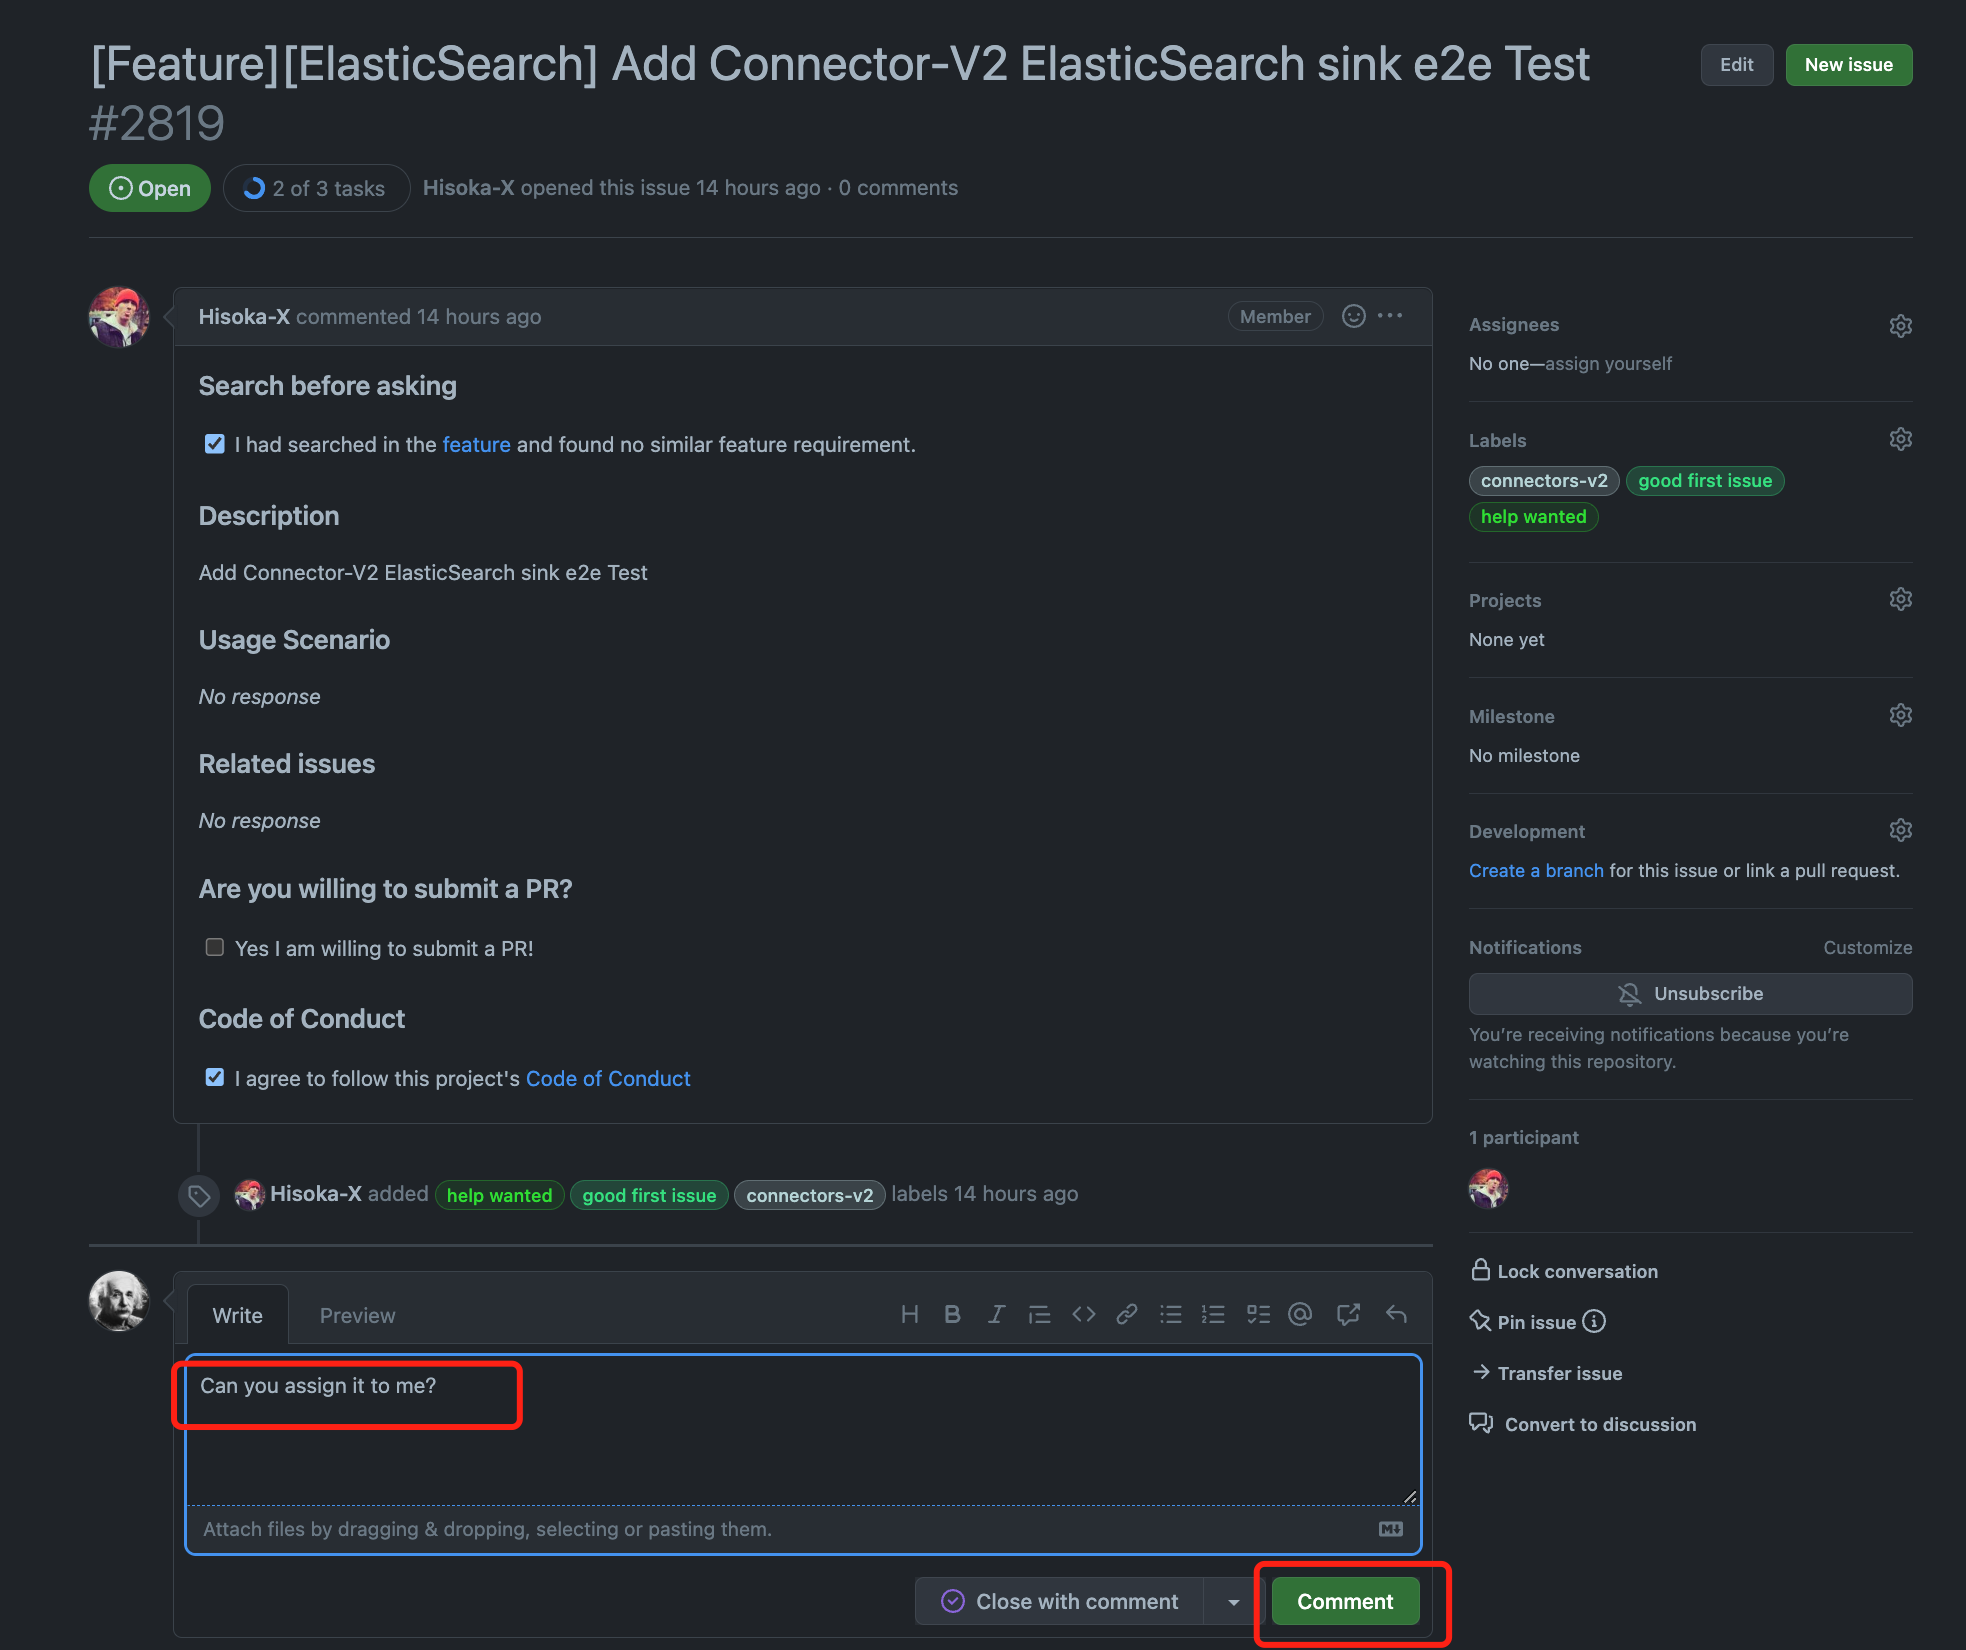Click the Unsubscribe notifications bar
The height and width of the screenshot is (1650, 1966).
[x=1689, y=993]
